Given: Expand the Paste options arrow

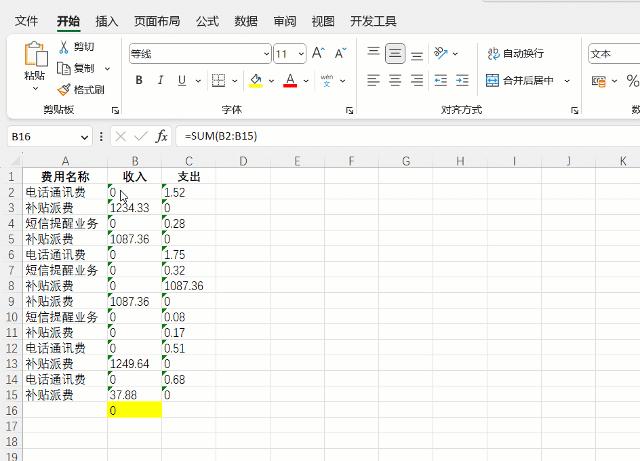Looking at the screenshot, I should point(36,89).
